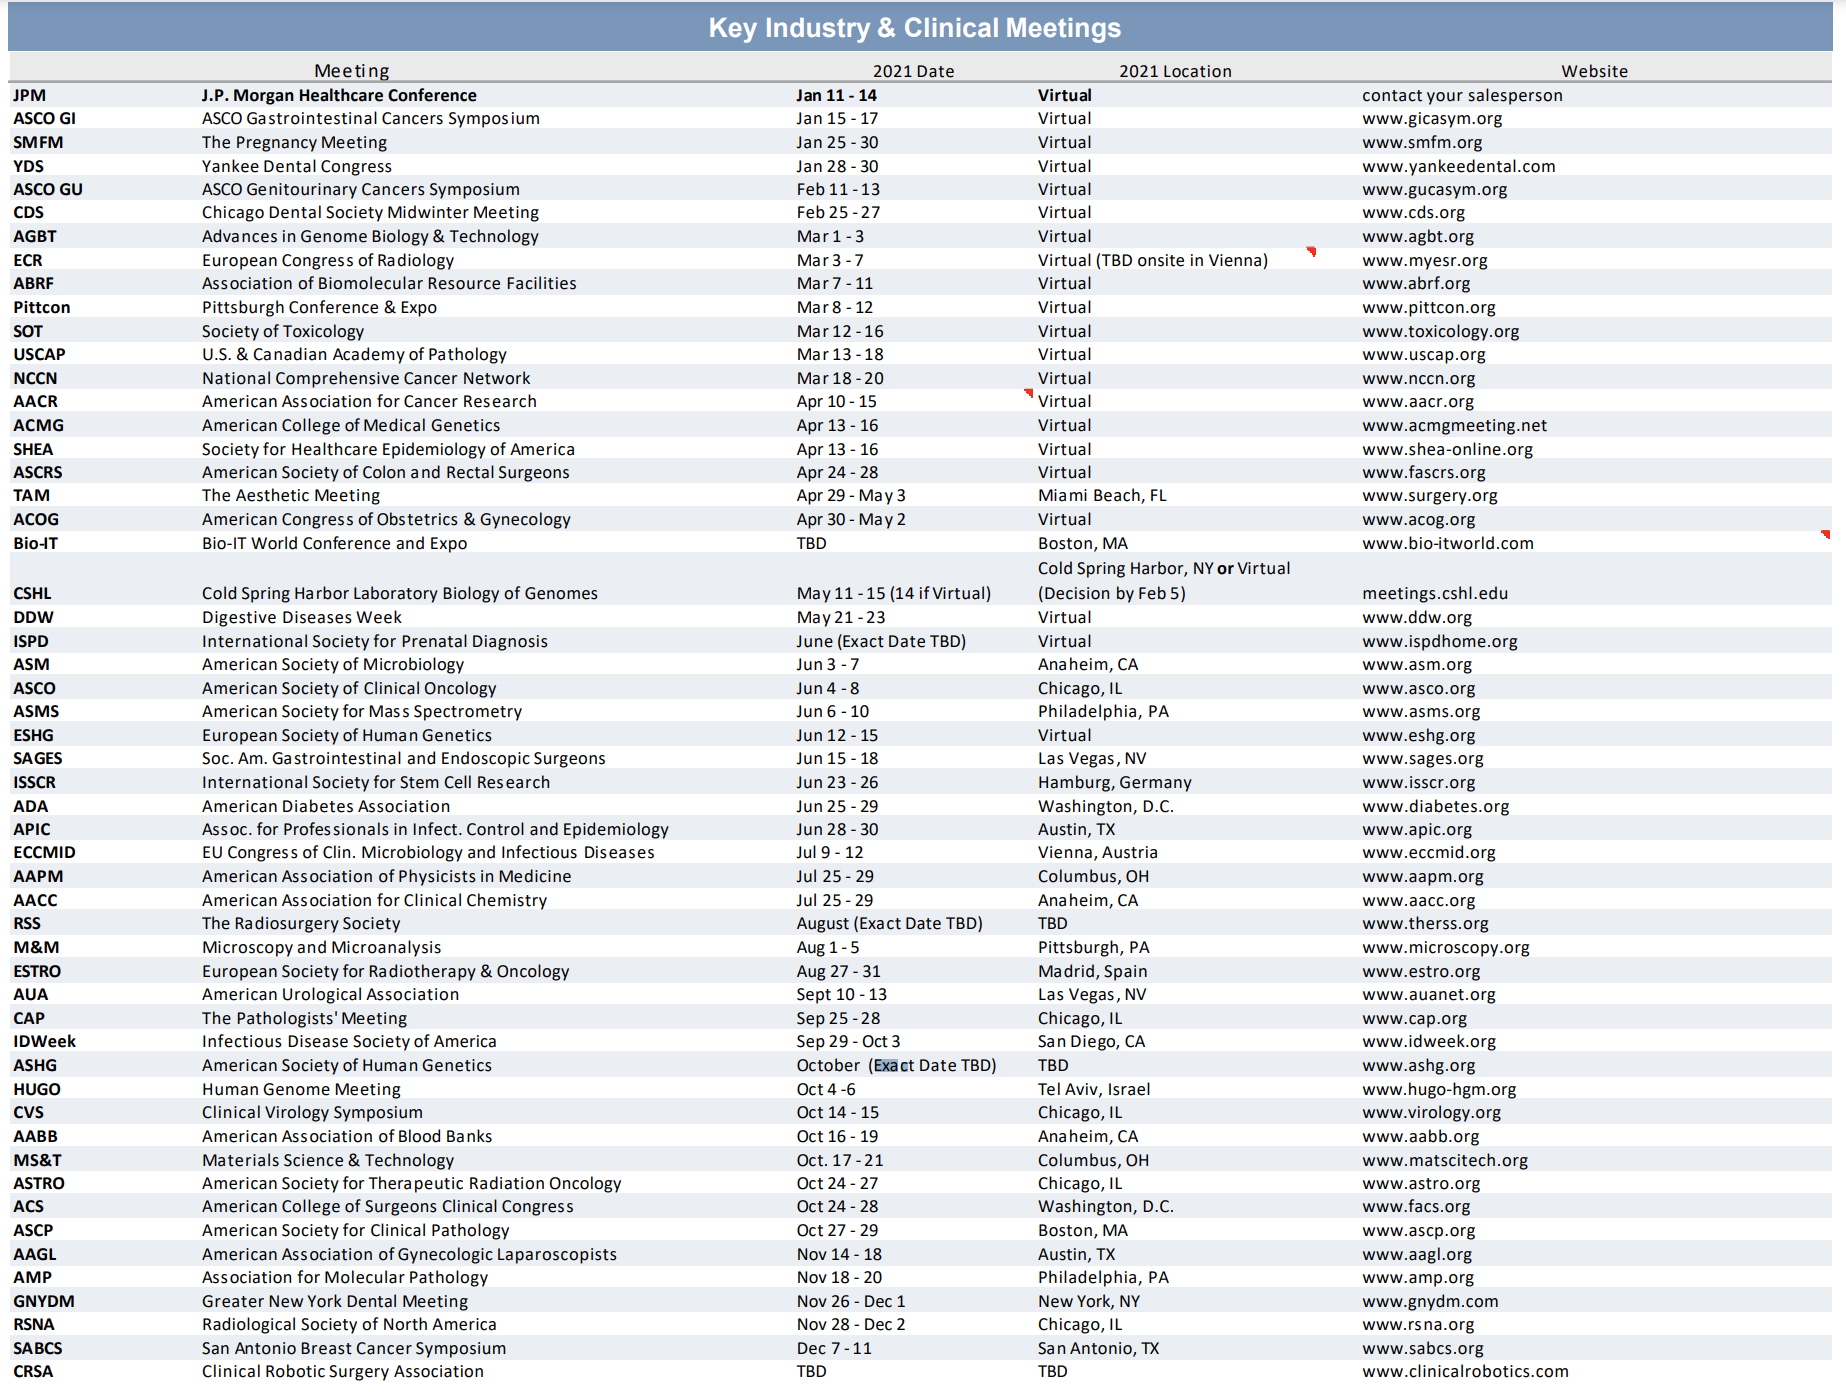Select the JPM abbreviation cell
The width and height of the screenshot is (1846, 1392).
[30, 96]
